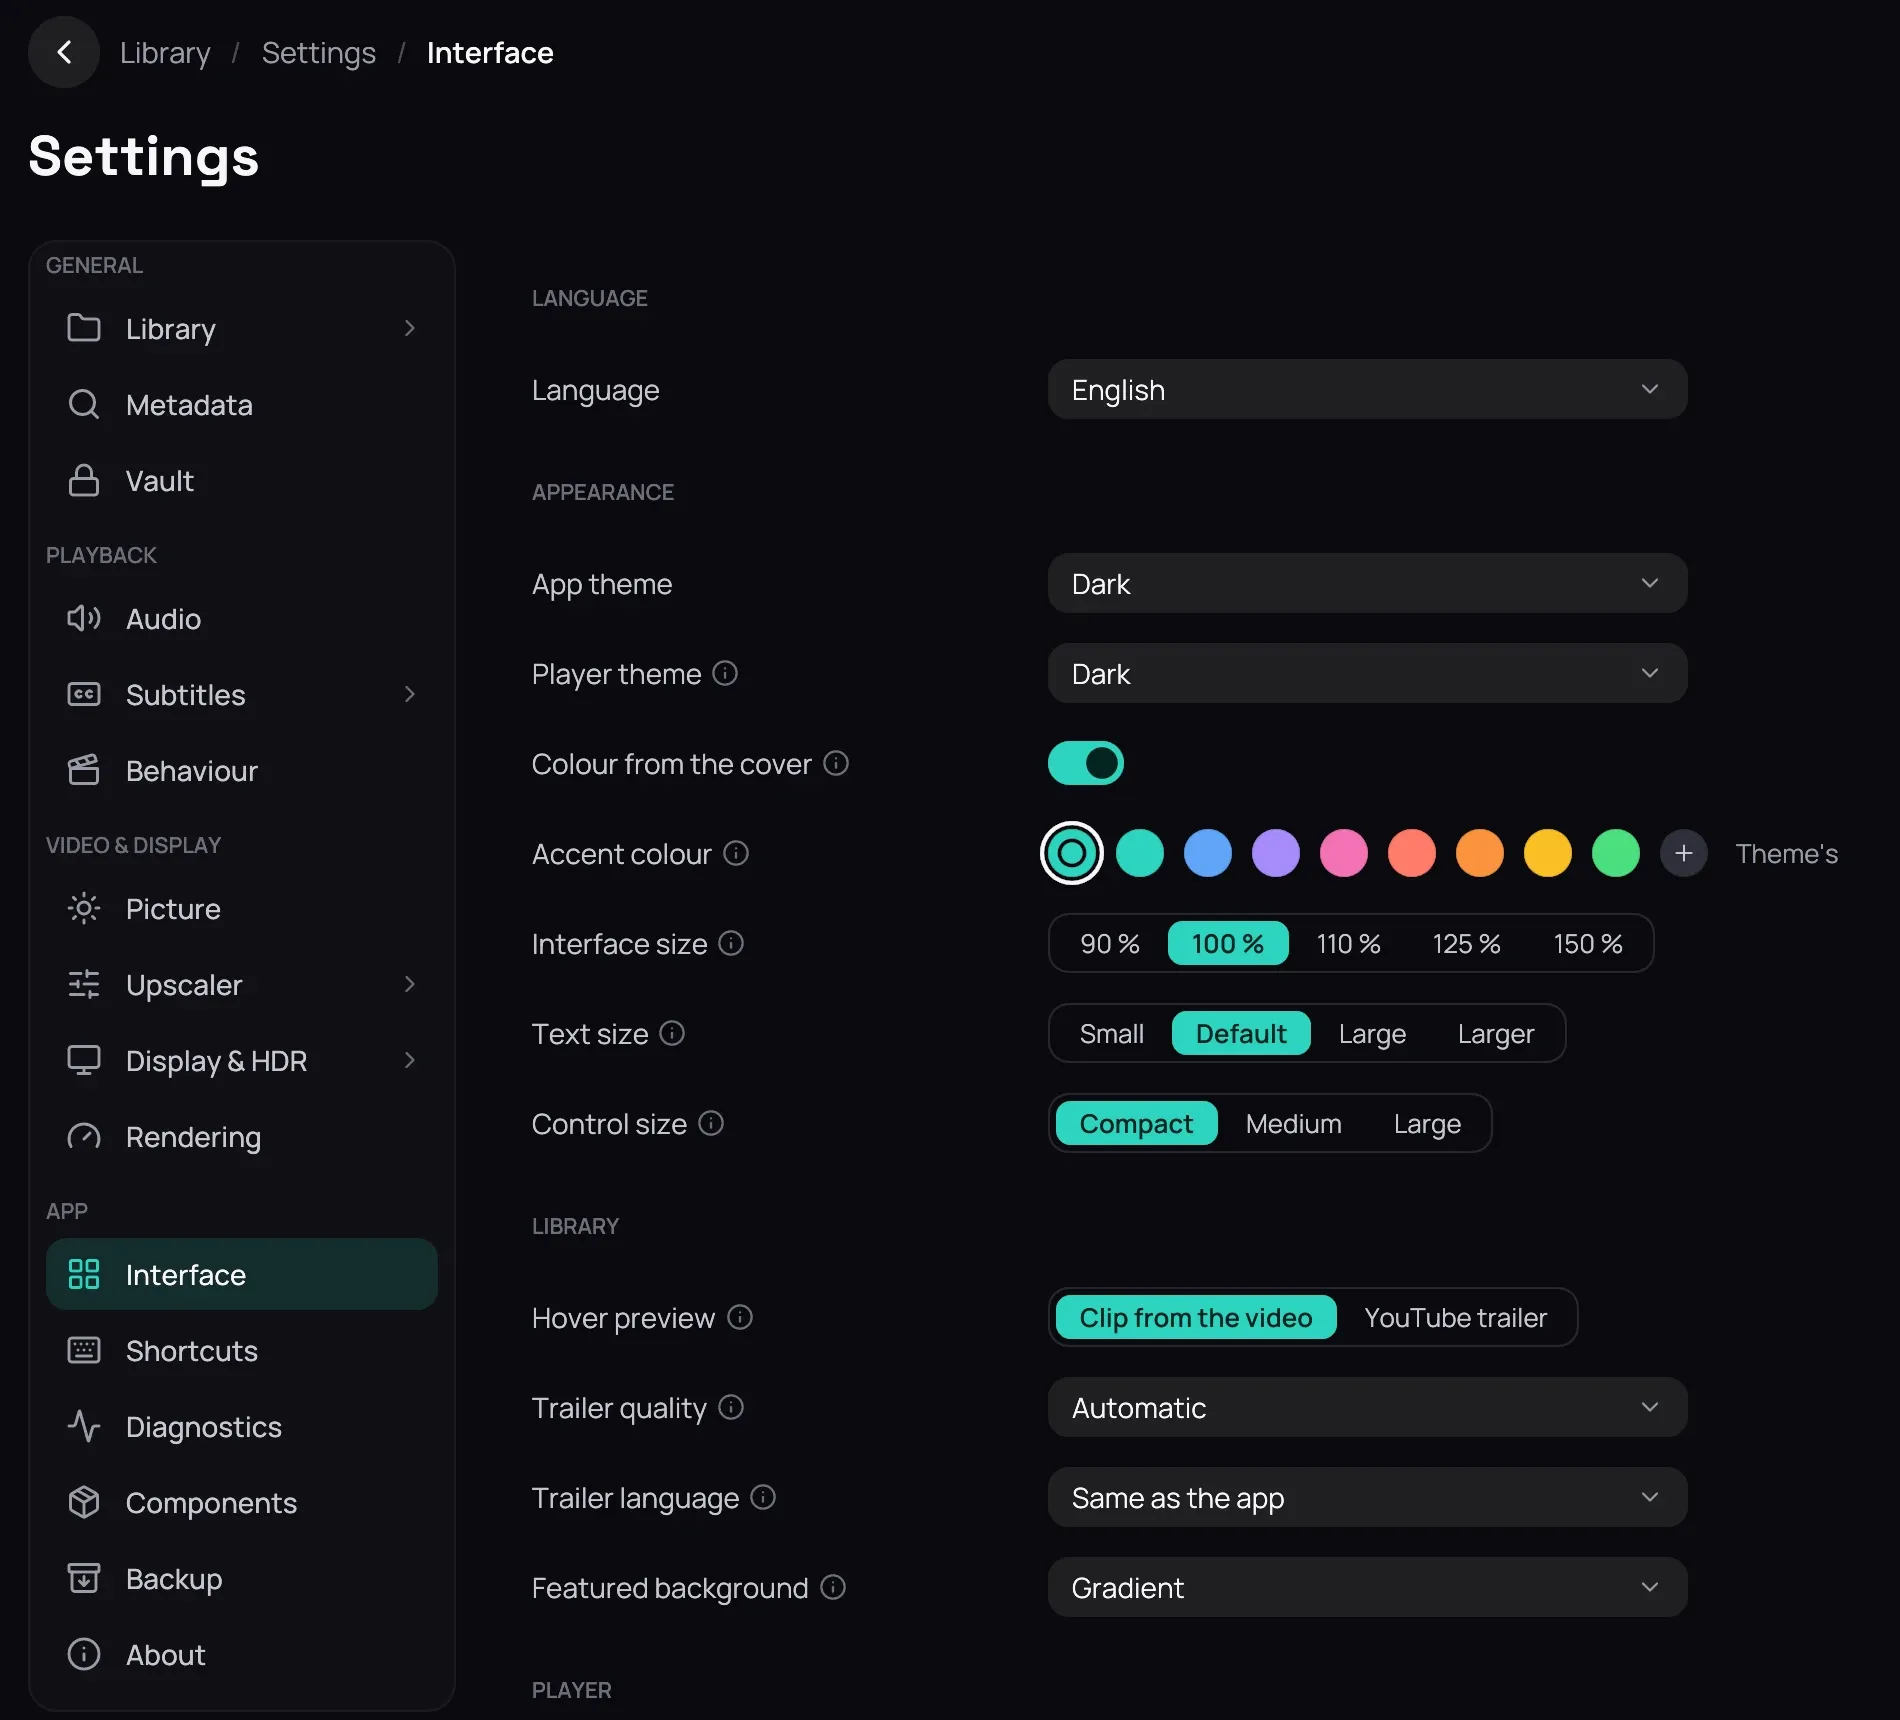Image resolution: width=1900 pixels, height=1720 pixels.
Task: Open Shortcuts settings section
Action: pos(242,1350)
